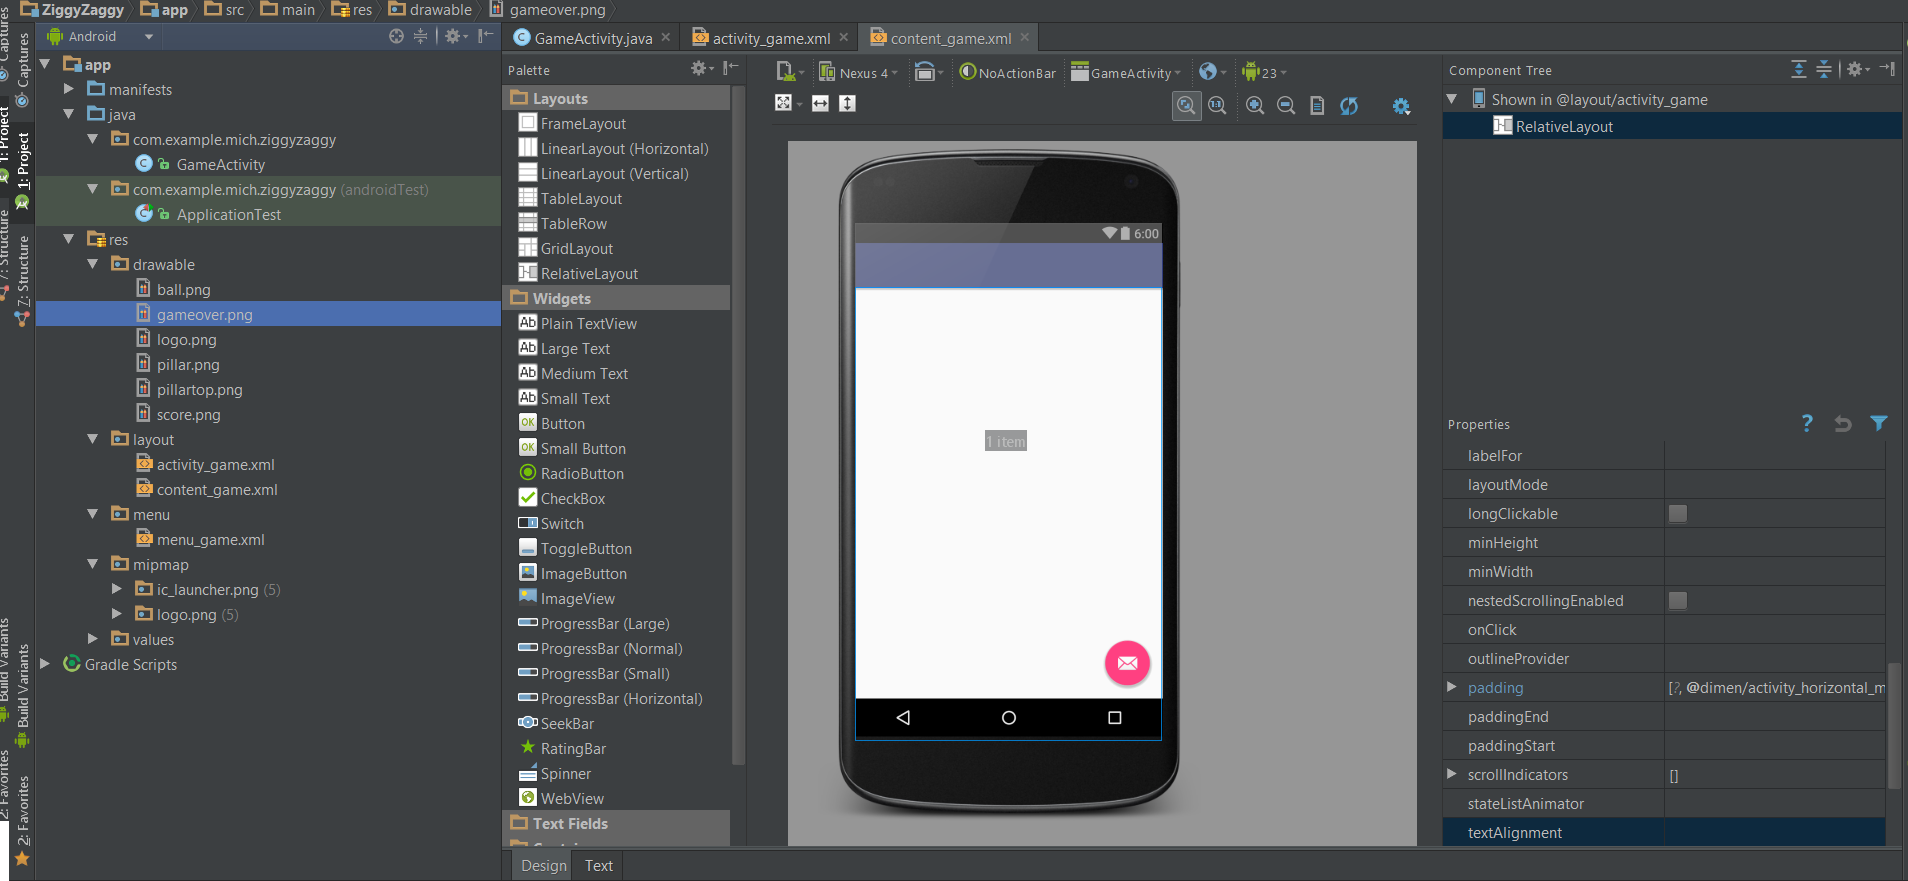
Task: Click the onClick property value field
Action: (1775, 630)
